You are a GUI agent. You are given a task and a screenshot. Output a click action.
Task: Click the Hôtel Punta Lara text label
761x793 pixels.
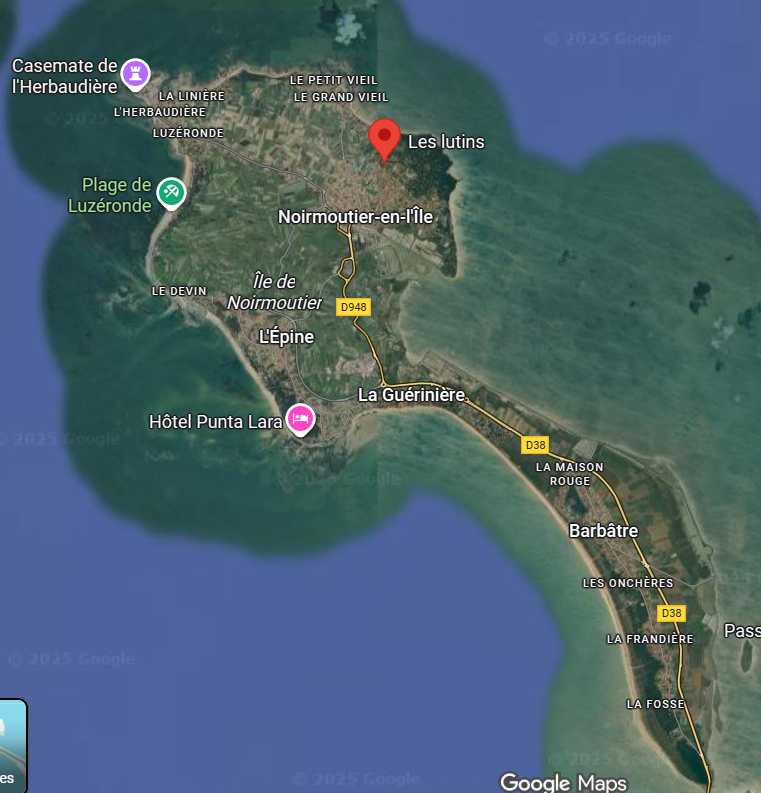[x=215, y=422]
